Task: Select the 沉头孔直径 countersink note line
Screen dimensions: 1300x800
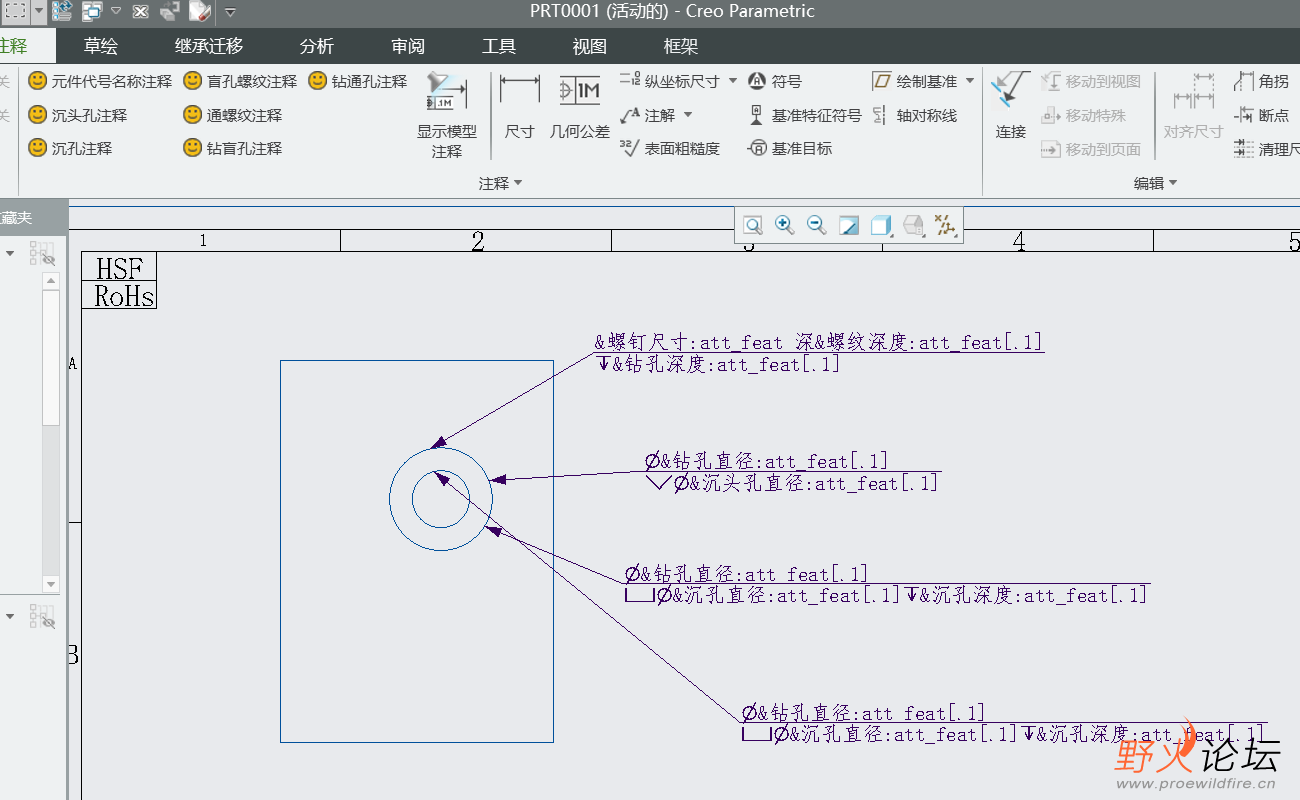Action: click(793, 483)
